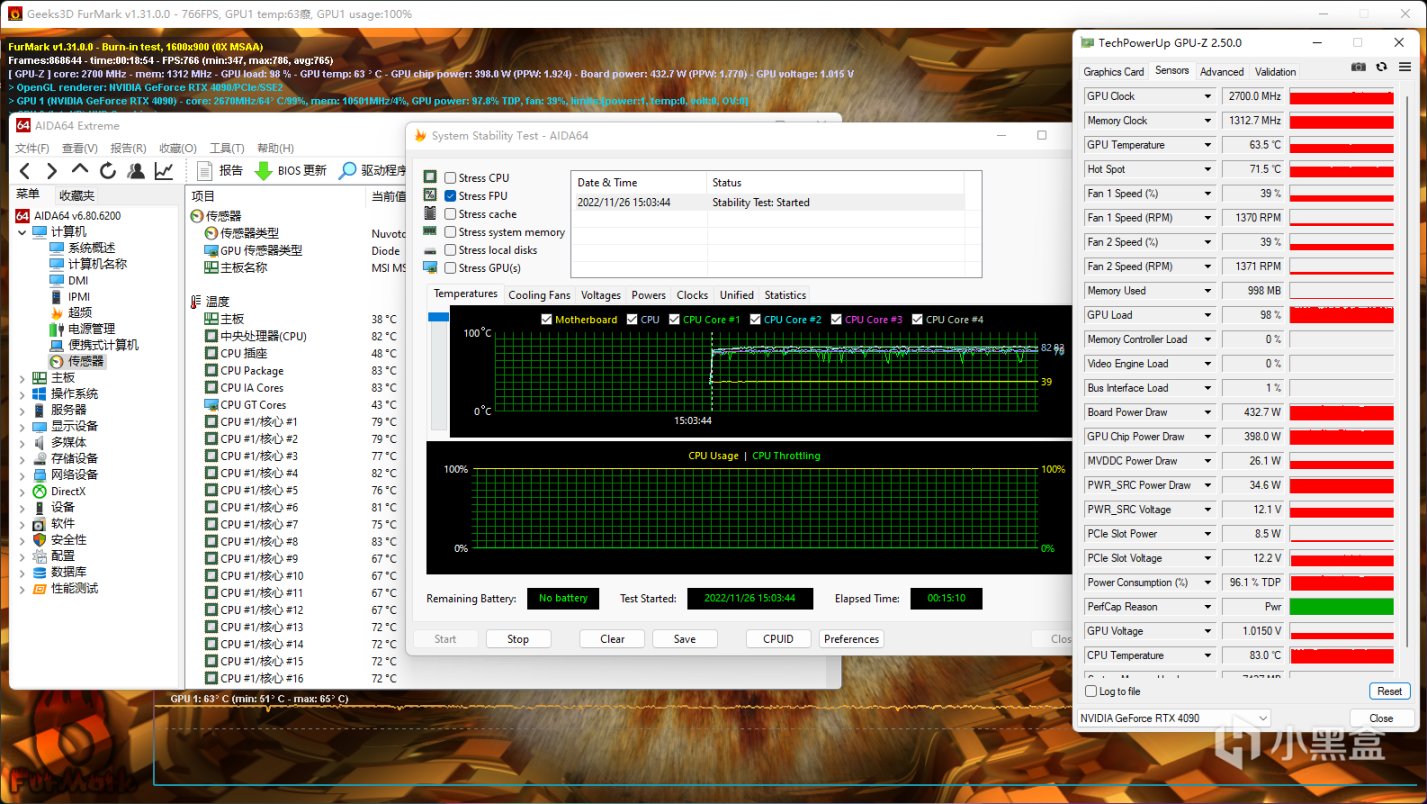This screenshot has width=1427, height=804.
Task: Toggle the CPU Core #1 graph checkbox
Action: coord(674,320)
